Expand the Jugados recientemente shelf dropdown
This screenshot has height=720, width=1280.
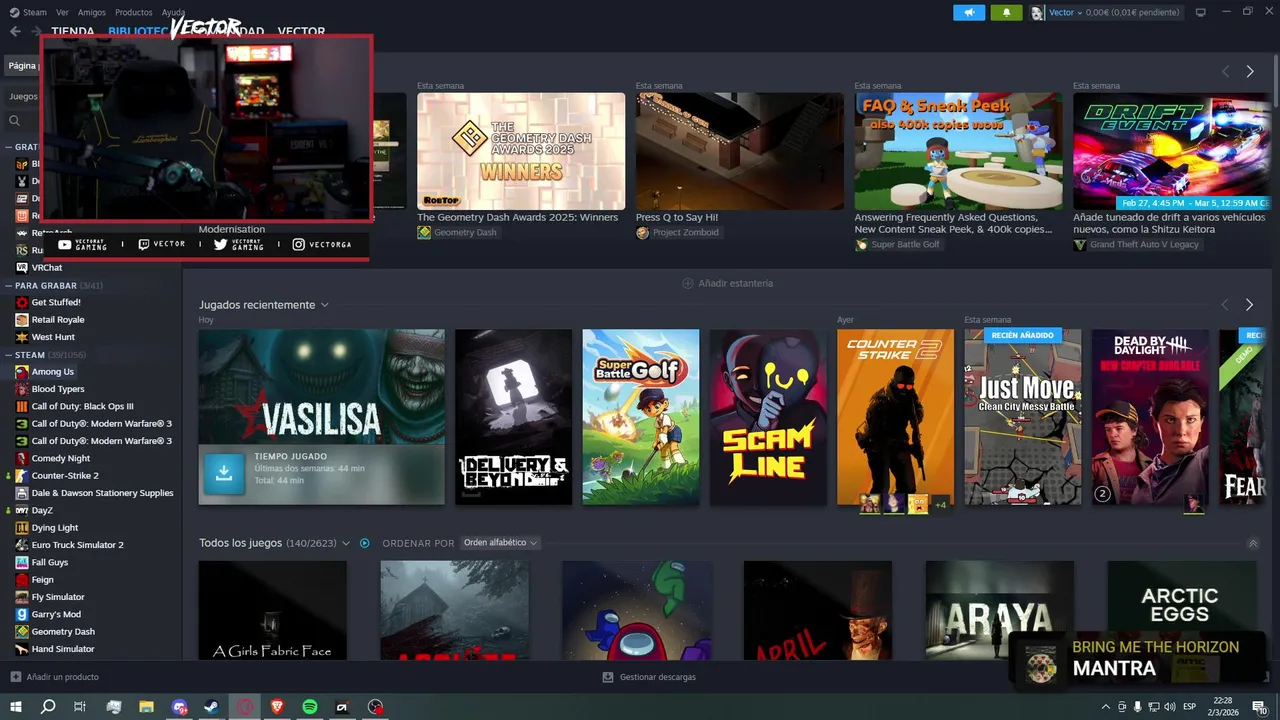pyautogui.click(x=324, y=305)
